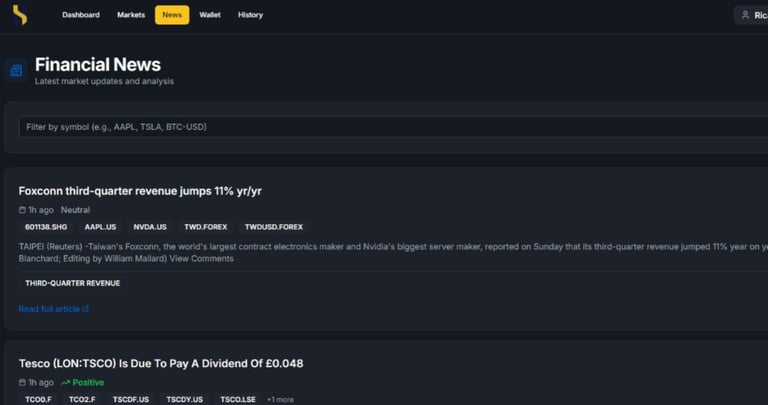768x405 pixels.
Task: Open Read full article link
Action: point(54,309)
